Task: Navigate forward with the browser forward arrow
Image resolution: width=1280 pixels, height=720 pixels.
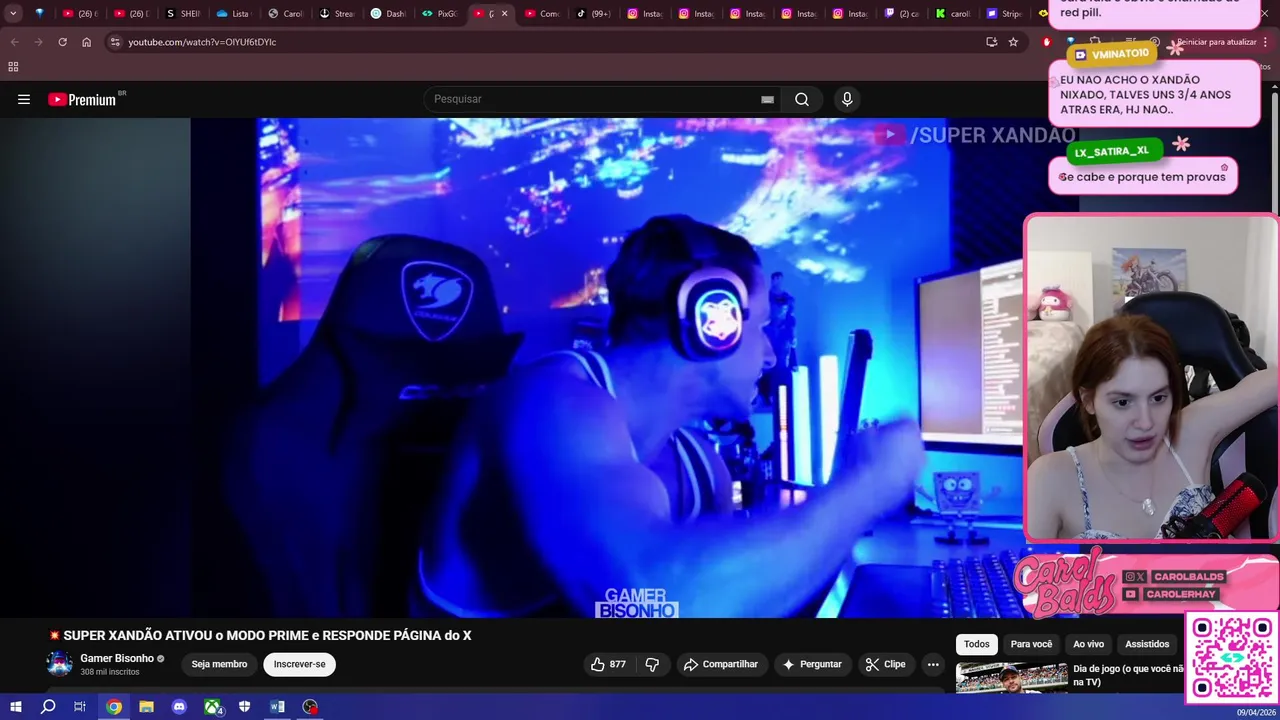Action: [x=38, y=42]
